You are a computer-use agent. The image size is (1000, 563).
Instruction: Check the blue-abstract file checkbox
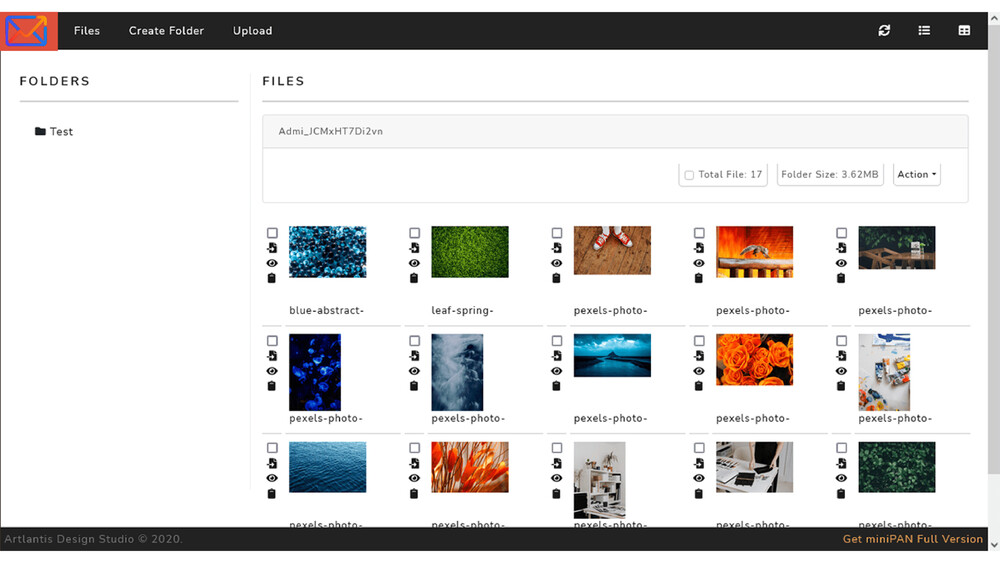pyautogui.click(x=272, y=233)
